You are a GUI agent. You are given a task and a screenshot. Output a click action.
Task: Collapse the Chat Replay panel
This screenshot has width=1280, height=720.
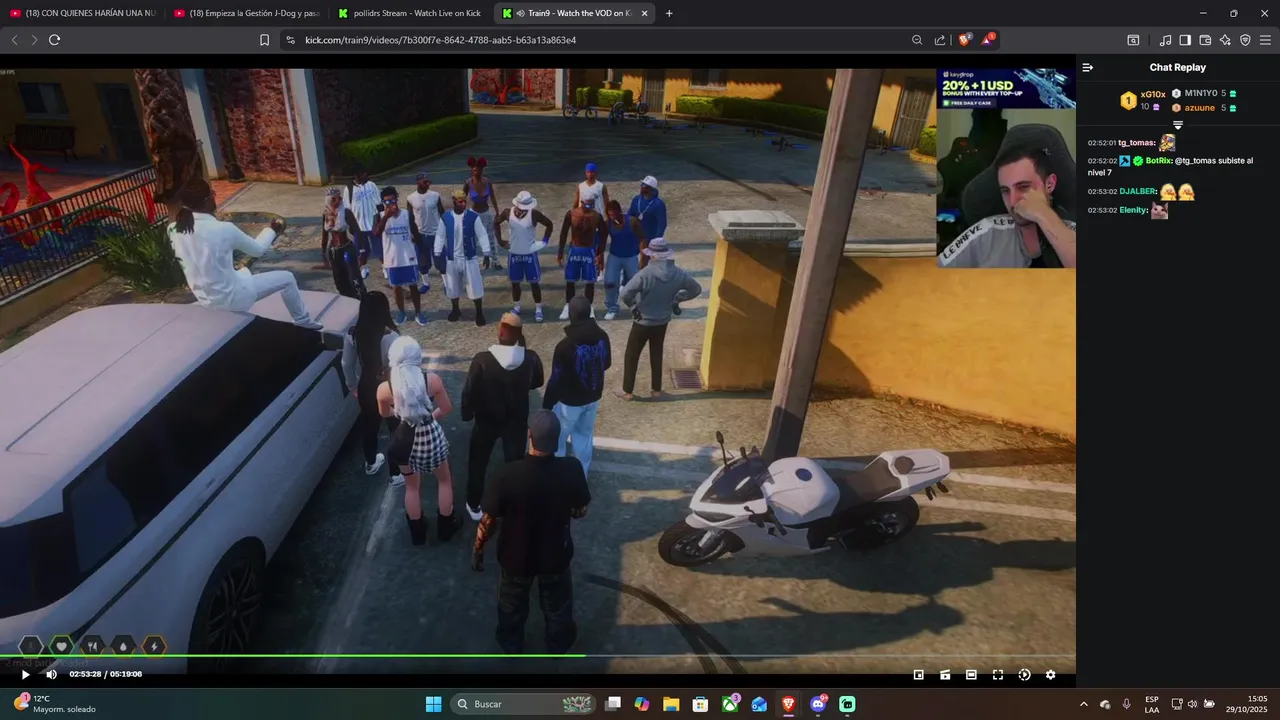point(1088,67)
